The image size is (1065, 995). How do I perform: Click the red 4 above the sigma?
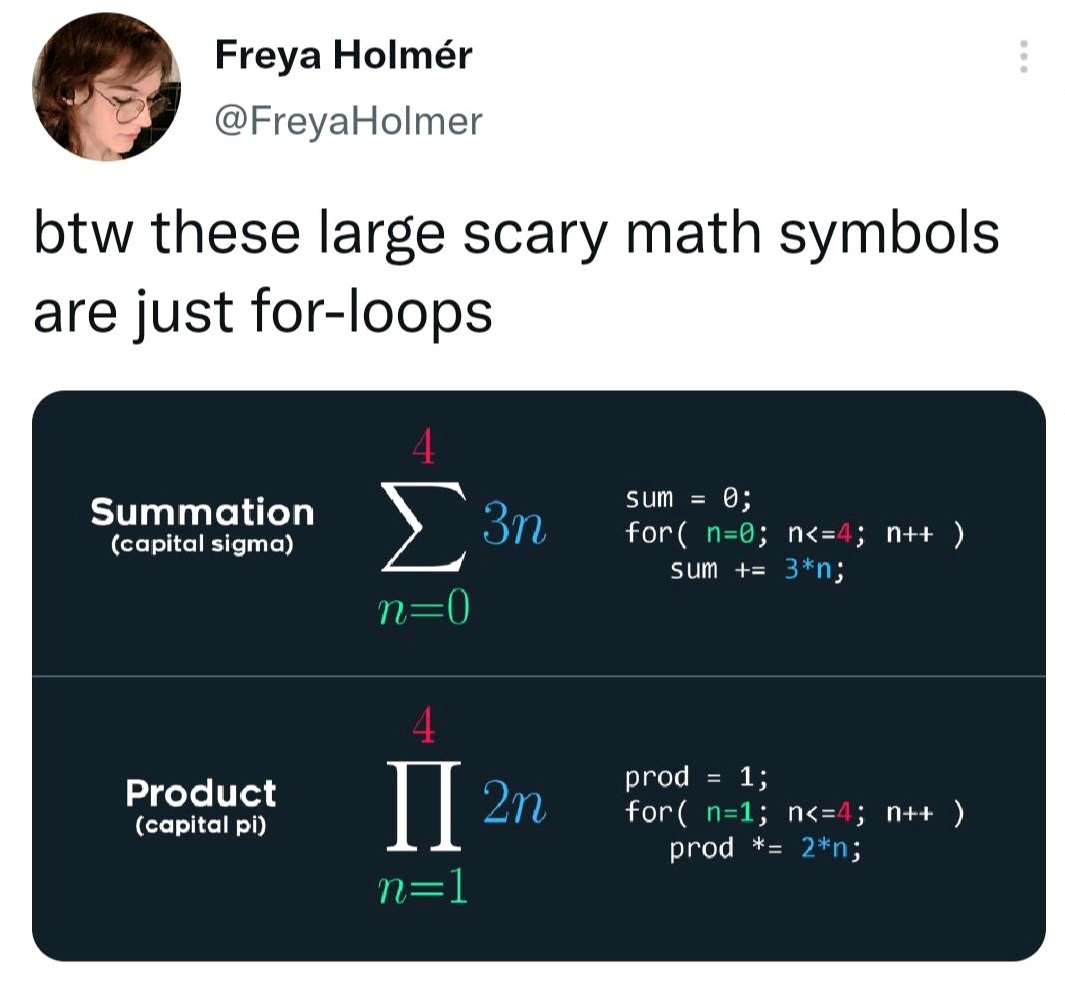click(423, 449)
